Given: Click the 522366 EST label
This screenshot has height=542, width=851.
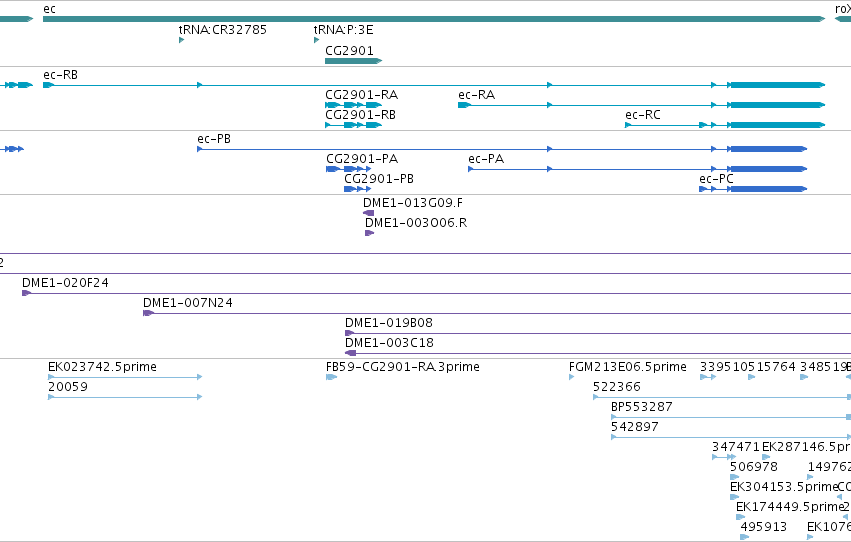Looking at the screenshot, I should [x=617, y=387].
